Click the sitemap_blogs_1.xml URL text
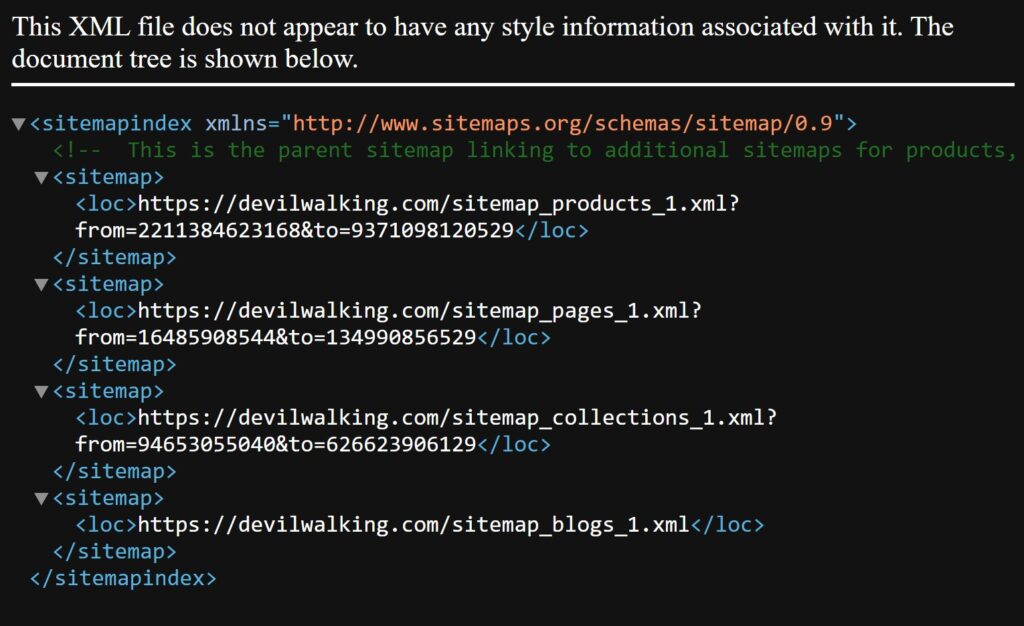This screenshot has height=626, width=1024. 413,525
